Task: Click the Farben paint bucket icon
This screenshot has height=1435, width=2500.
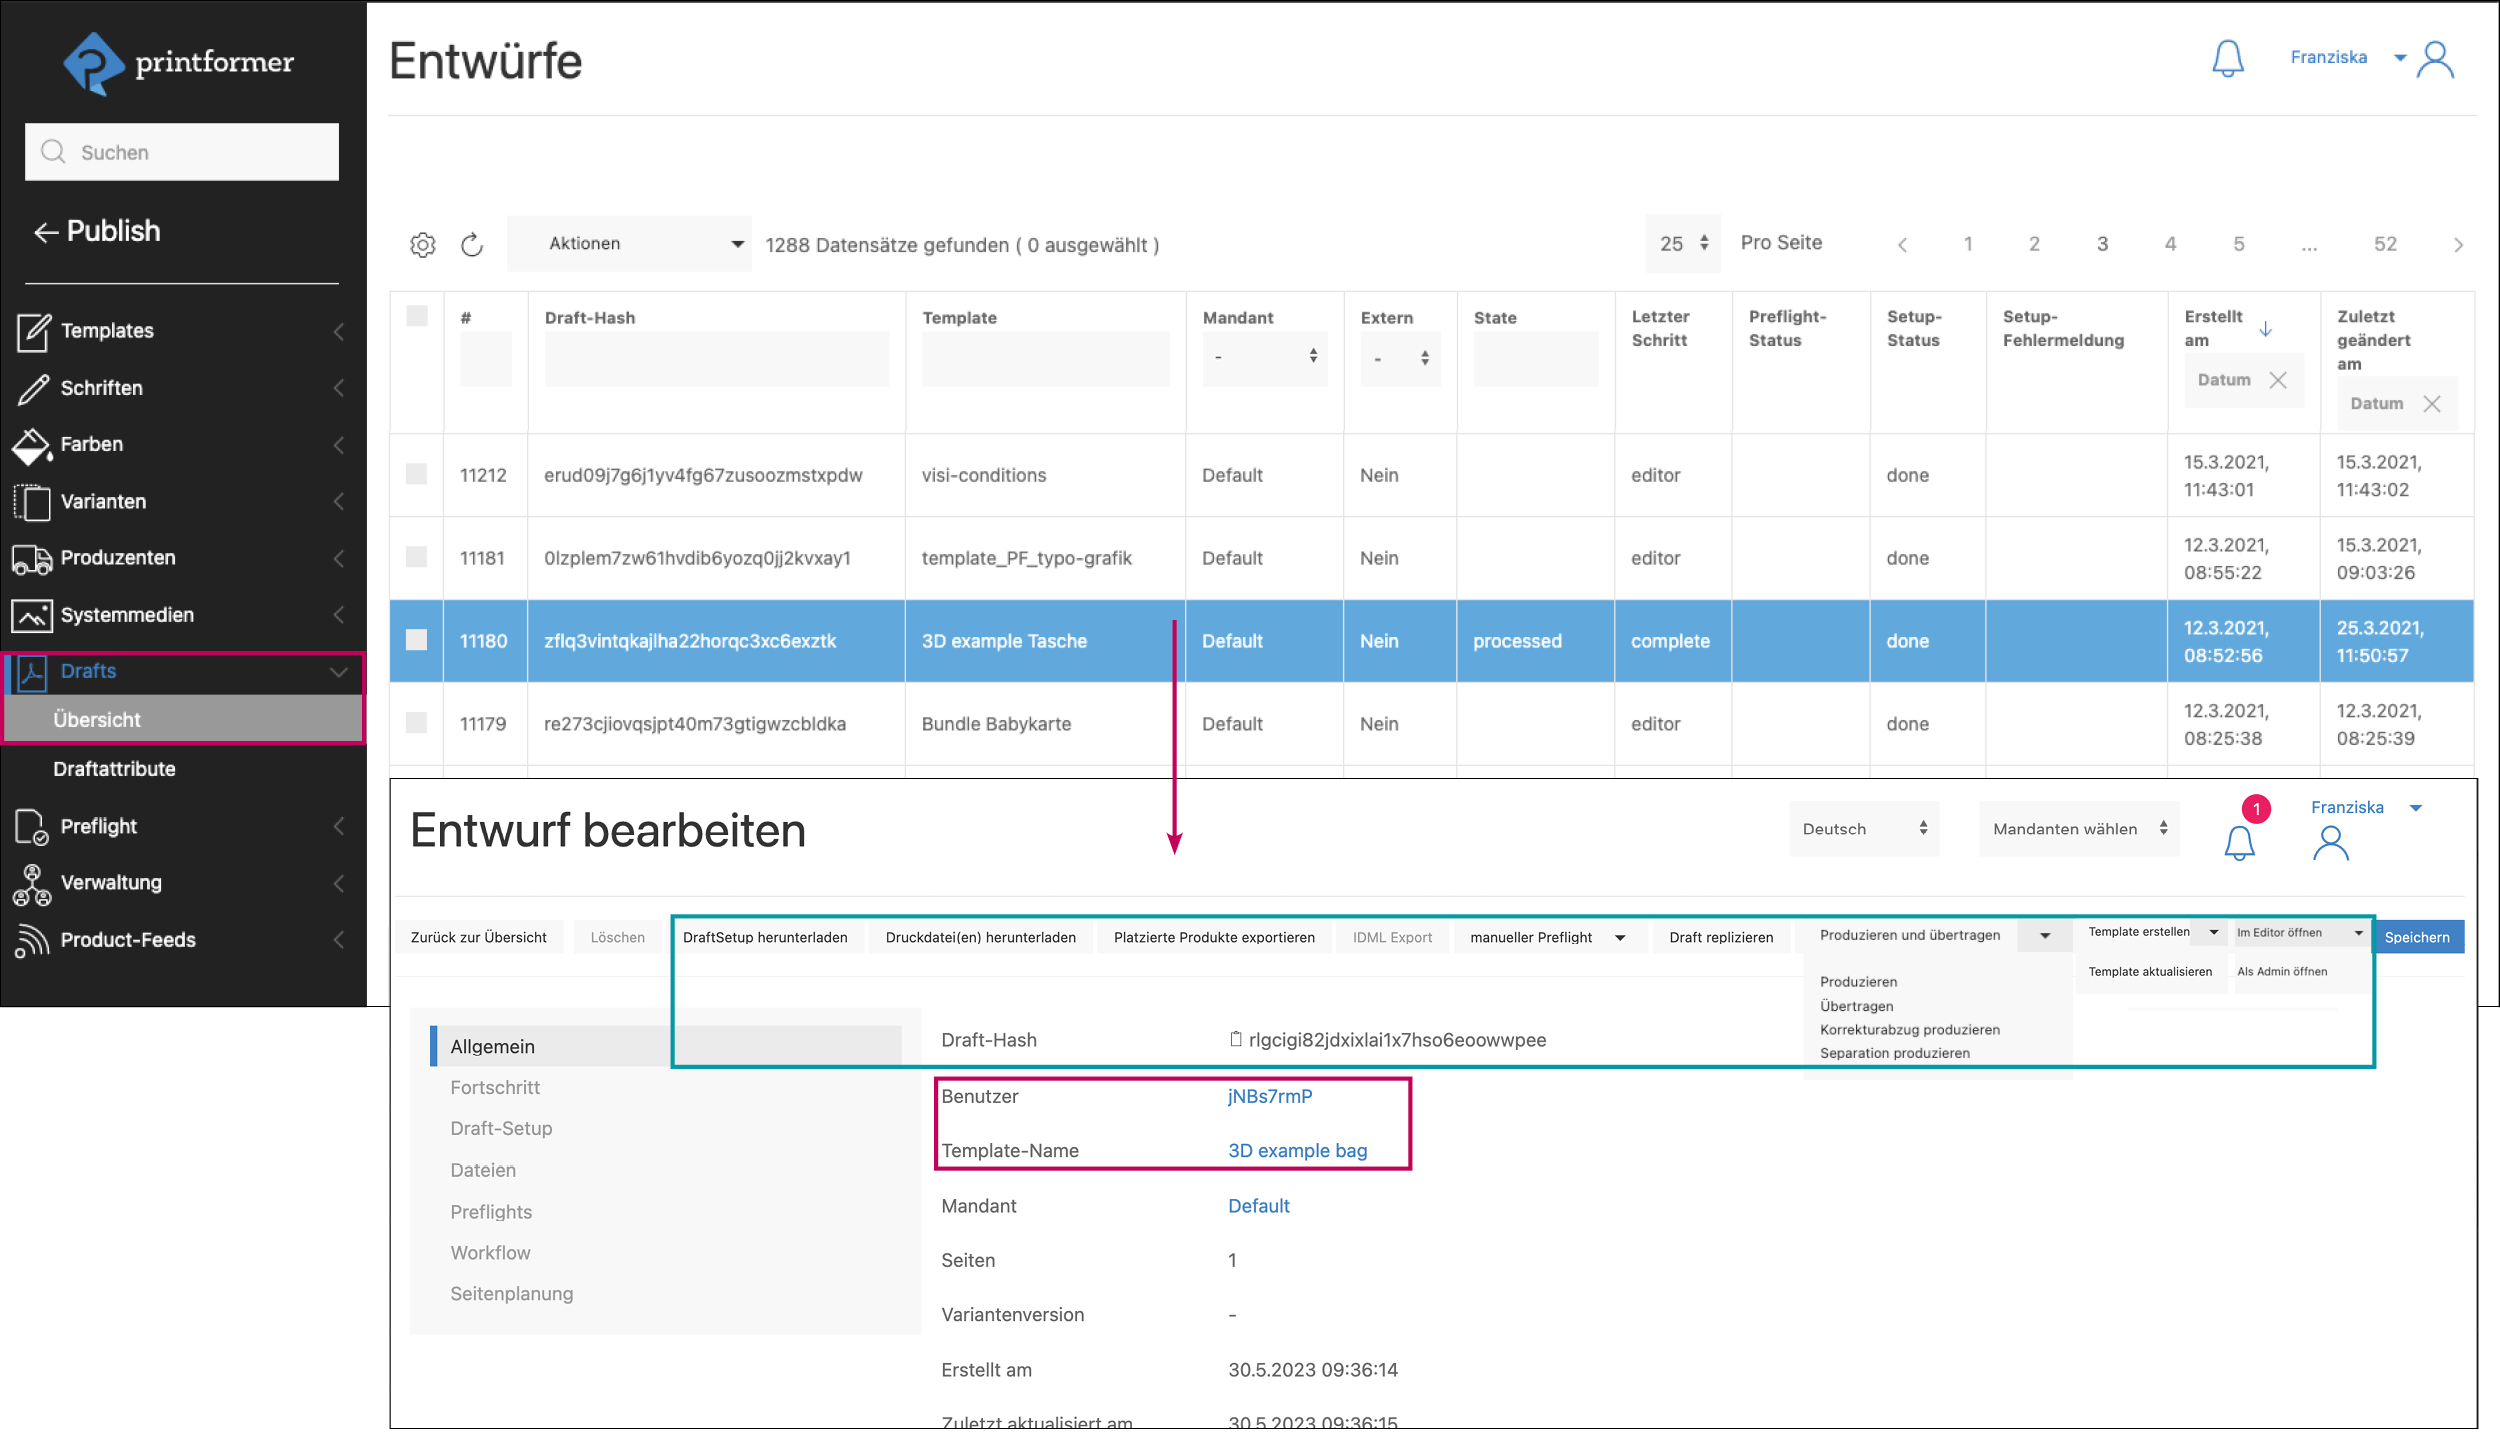Action: [31, 446]
